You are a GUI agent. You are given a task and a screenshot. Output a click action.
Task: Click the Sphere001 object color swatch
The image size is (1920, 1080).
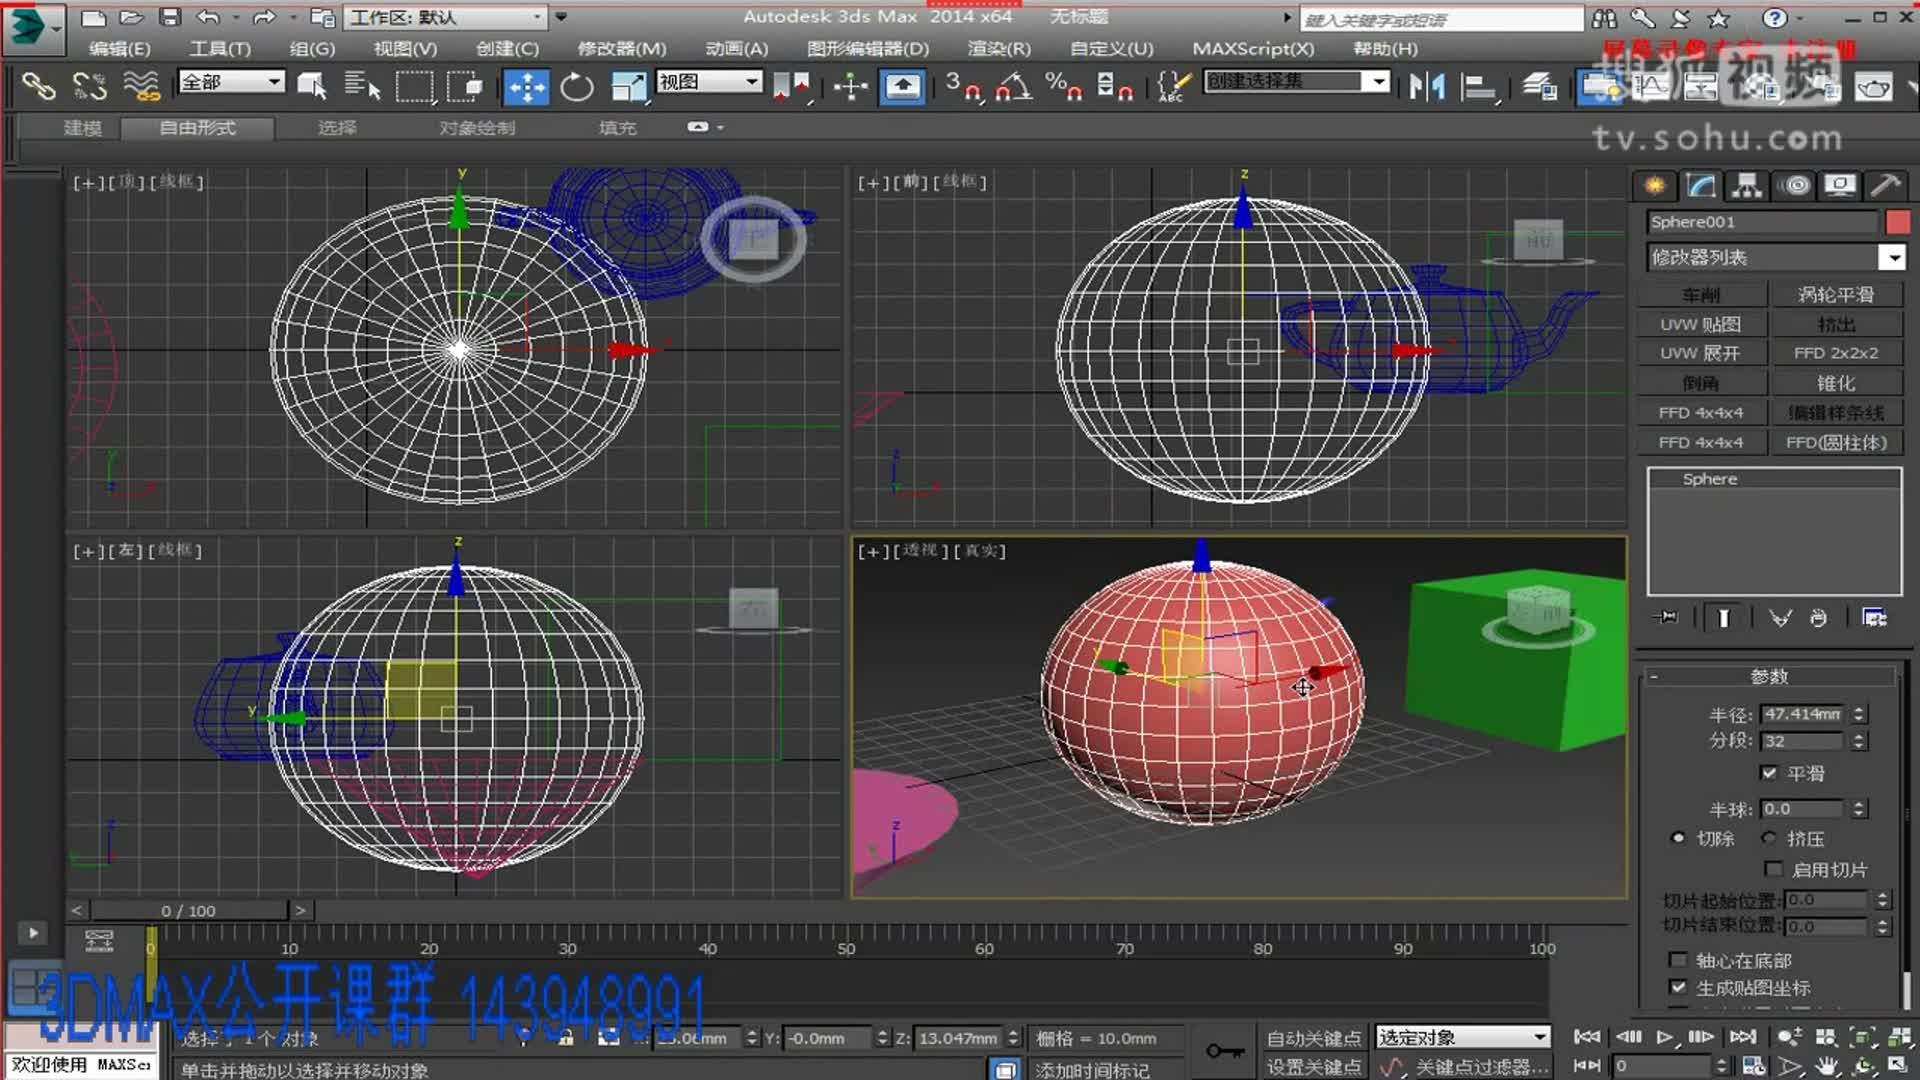click(x=1898, y=221)
